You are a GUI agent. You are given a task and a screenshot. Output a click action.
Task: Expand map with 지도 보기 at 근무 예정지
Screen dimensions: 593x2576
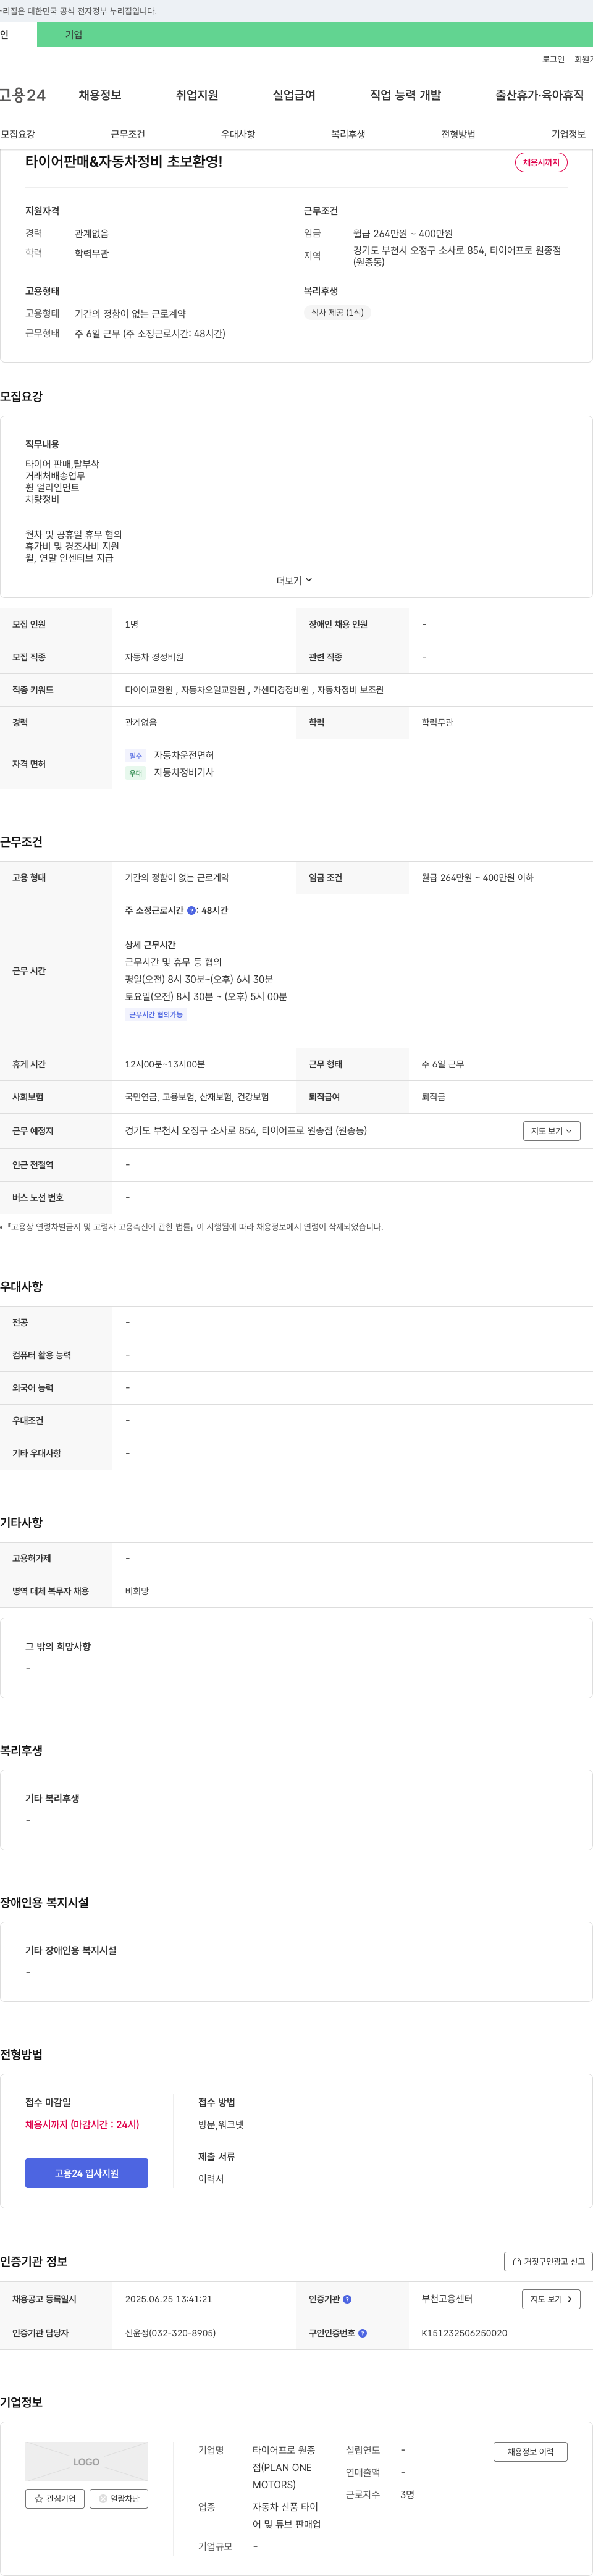[552, 1131]
